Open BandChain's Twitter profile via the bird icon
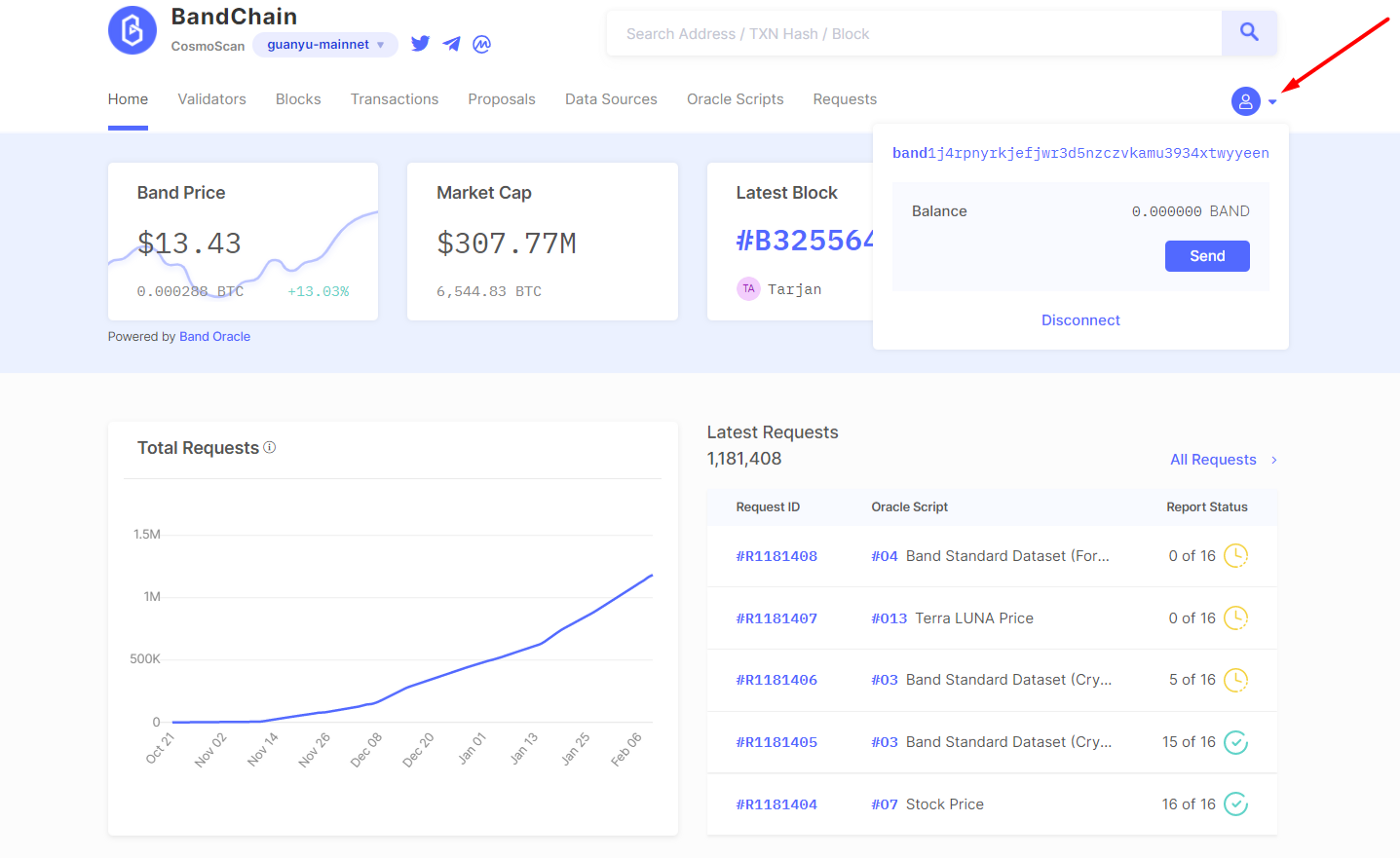The image size is (1400, 858). [x=421, y=44]
